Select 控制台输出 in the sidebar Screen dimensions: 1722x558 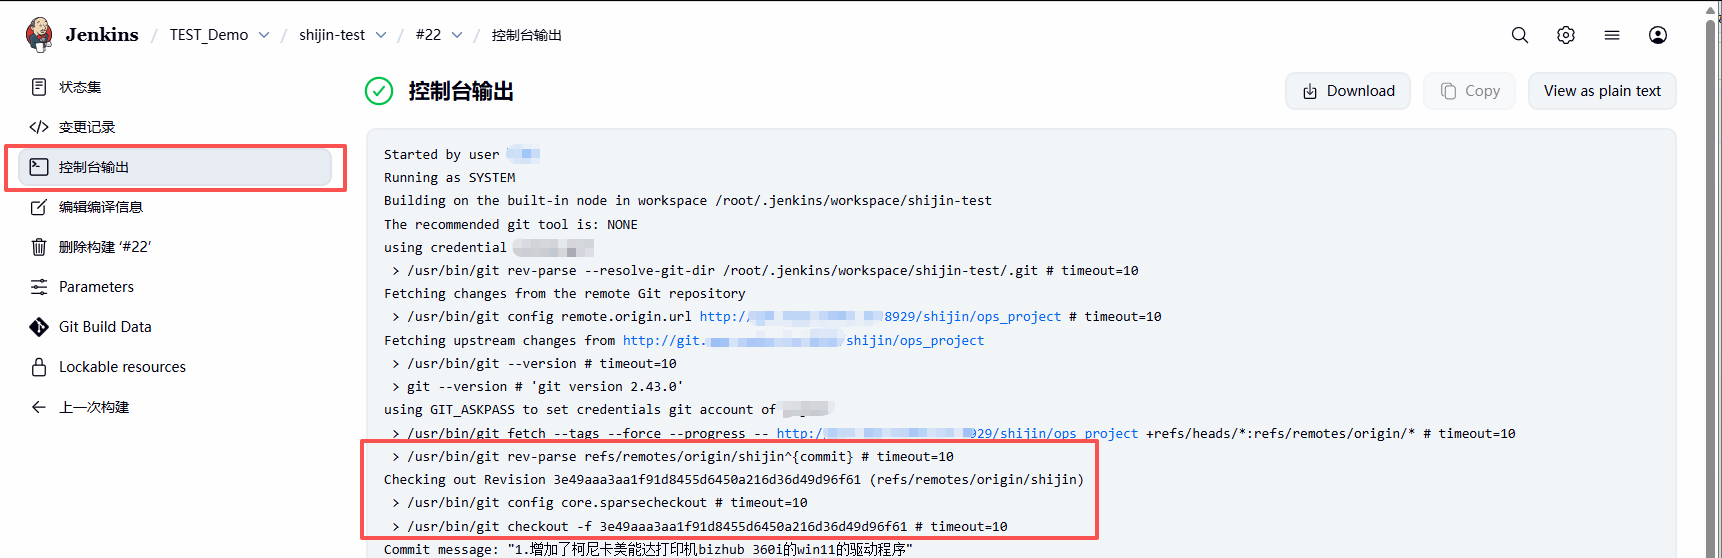pyautogui.click(x=175, y=167)
